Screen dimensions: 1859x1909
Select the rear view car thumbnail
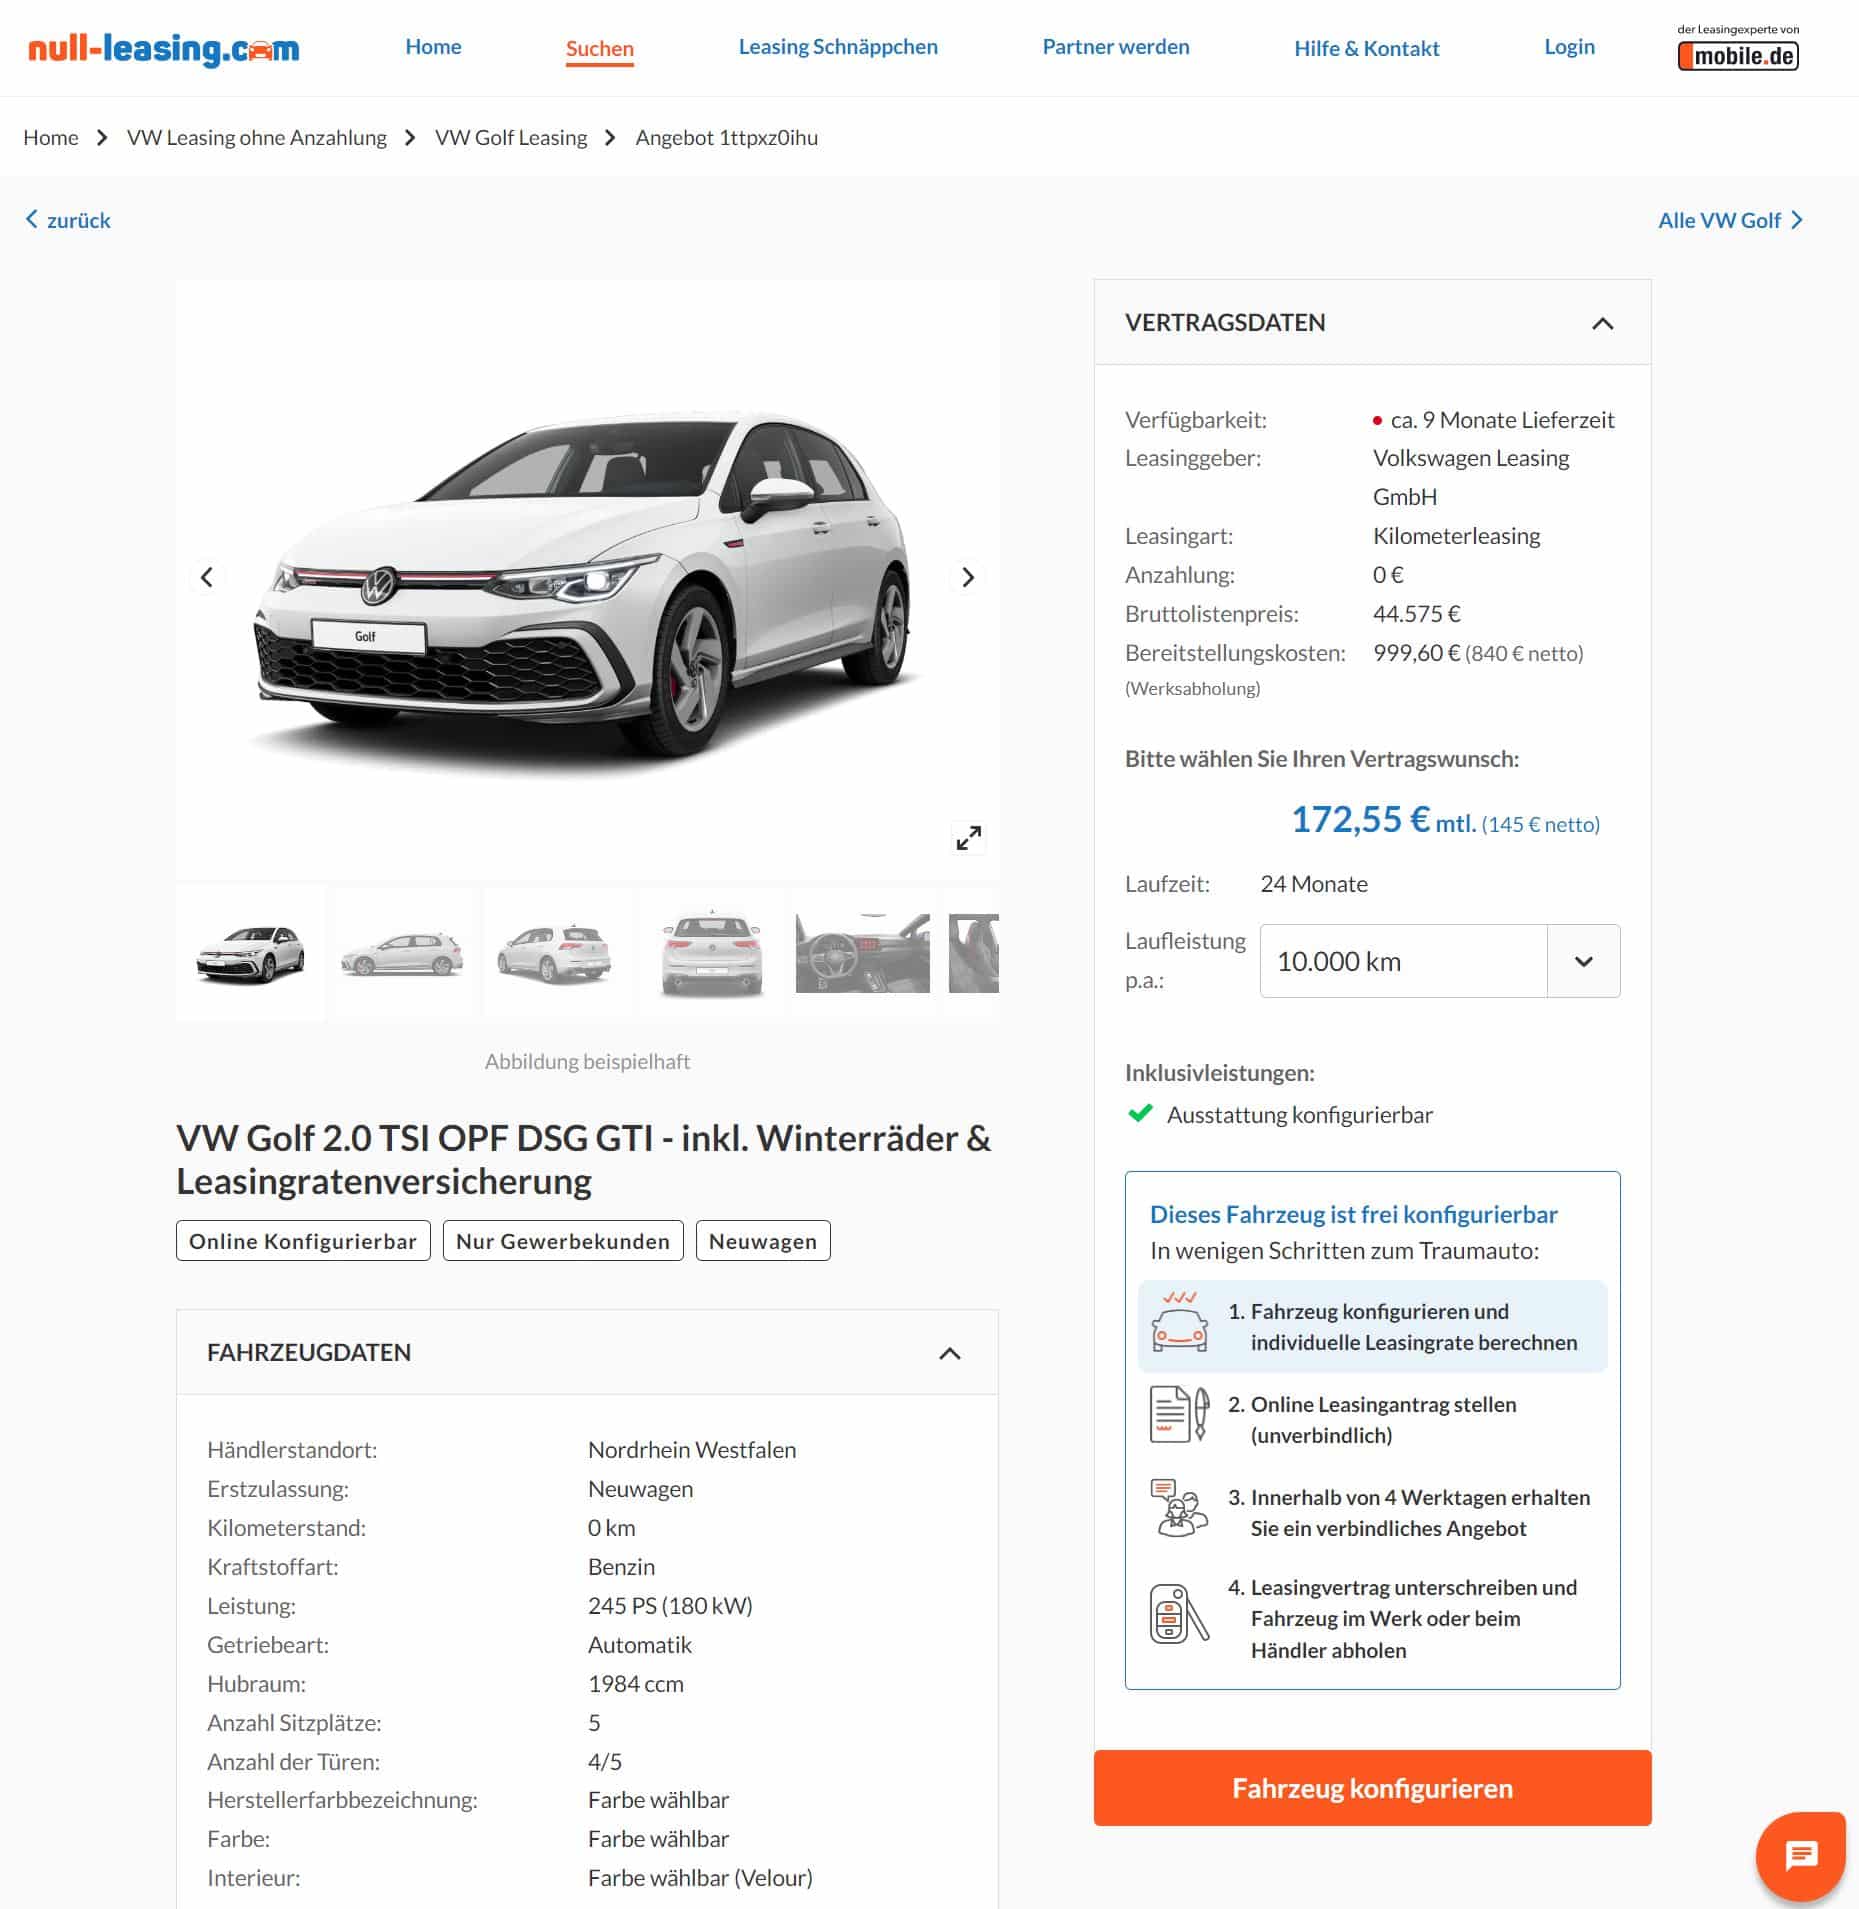tap(711, 953)
